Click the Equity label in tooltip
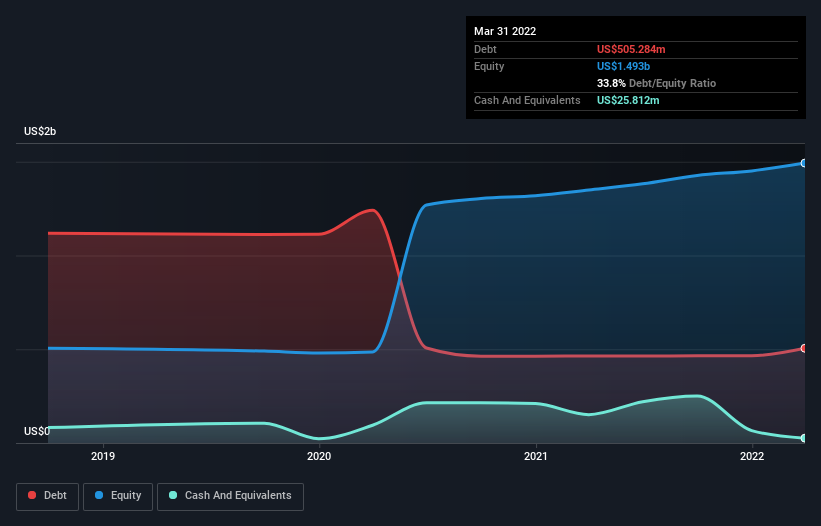Viewport: 821px width, 526px height. pyautogui.click(x=489, y=66)
